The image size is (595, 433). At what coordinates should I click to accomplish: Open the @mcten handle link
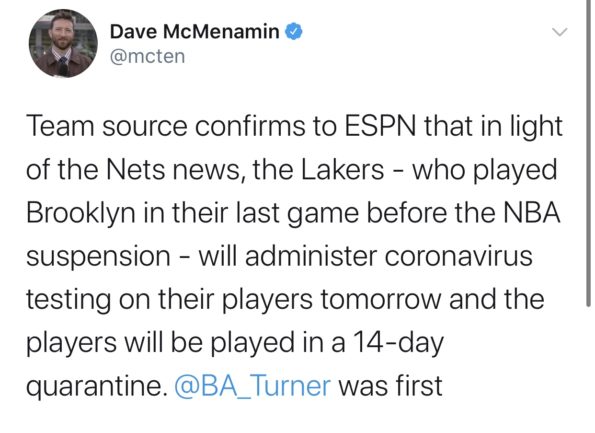tap(148, 57)
